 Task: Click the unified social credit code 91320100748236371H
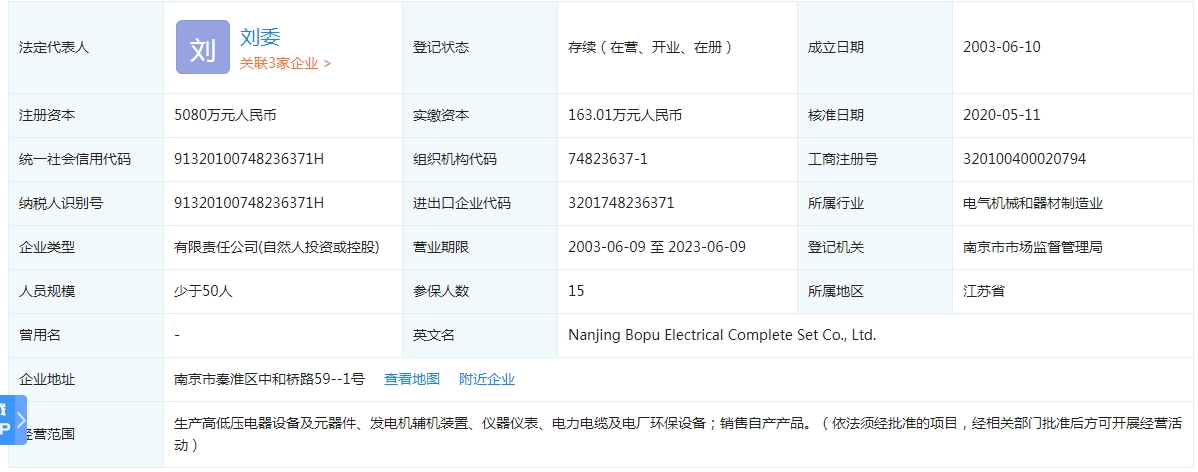point(249,159)
